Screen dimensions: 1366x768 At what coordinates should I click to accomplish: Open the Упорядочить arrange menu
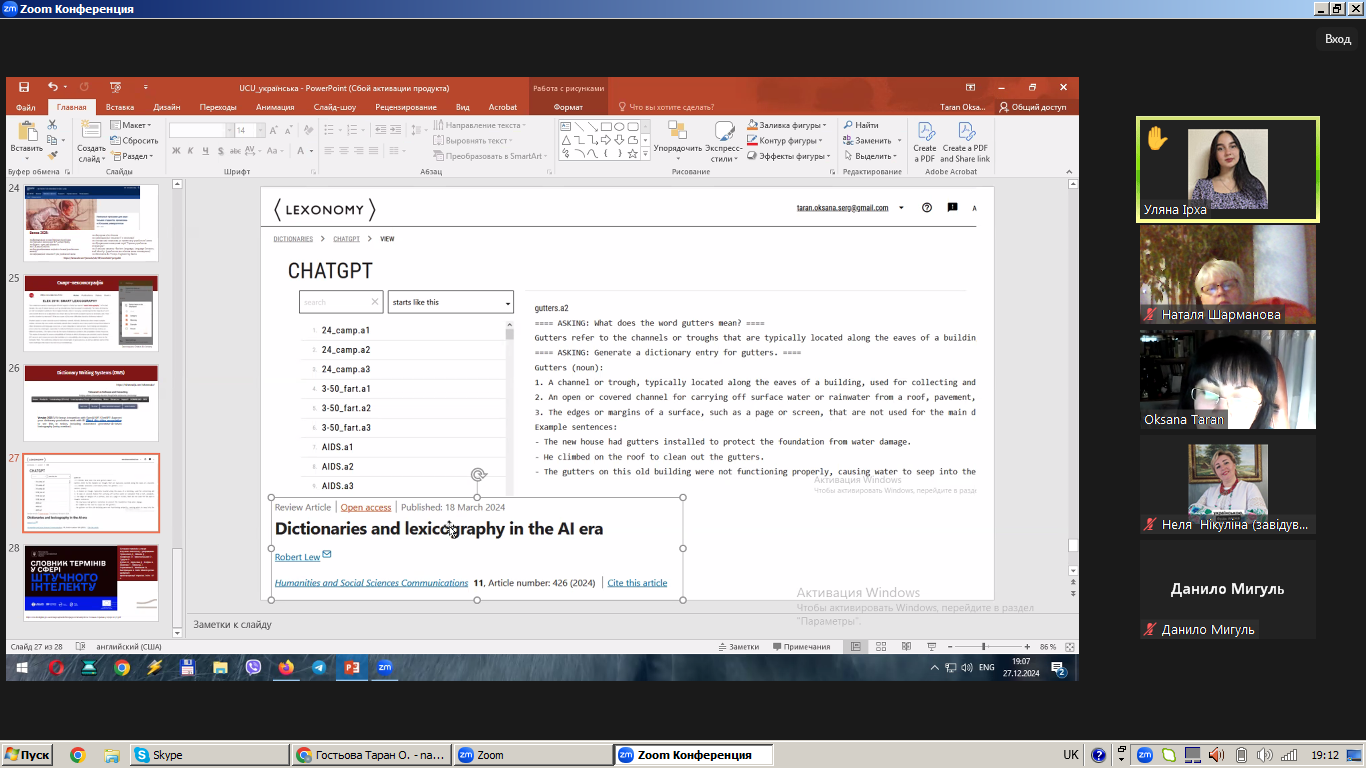(678, 141)
